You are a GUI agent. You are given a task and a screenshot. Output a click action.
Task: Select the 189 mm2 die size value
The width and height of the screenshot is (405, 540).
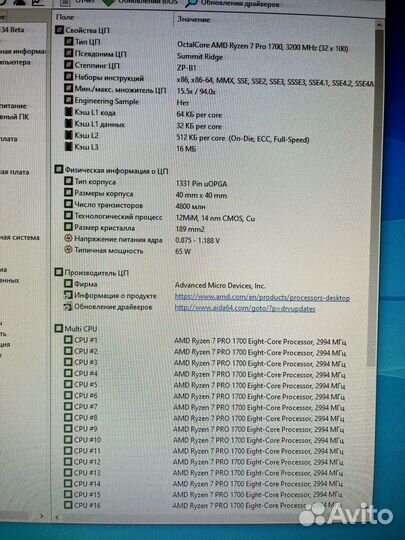pyautogui.click(x=190, y=229)
